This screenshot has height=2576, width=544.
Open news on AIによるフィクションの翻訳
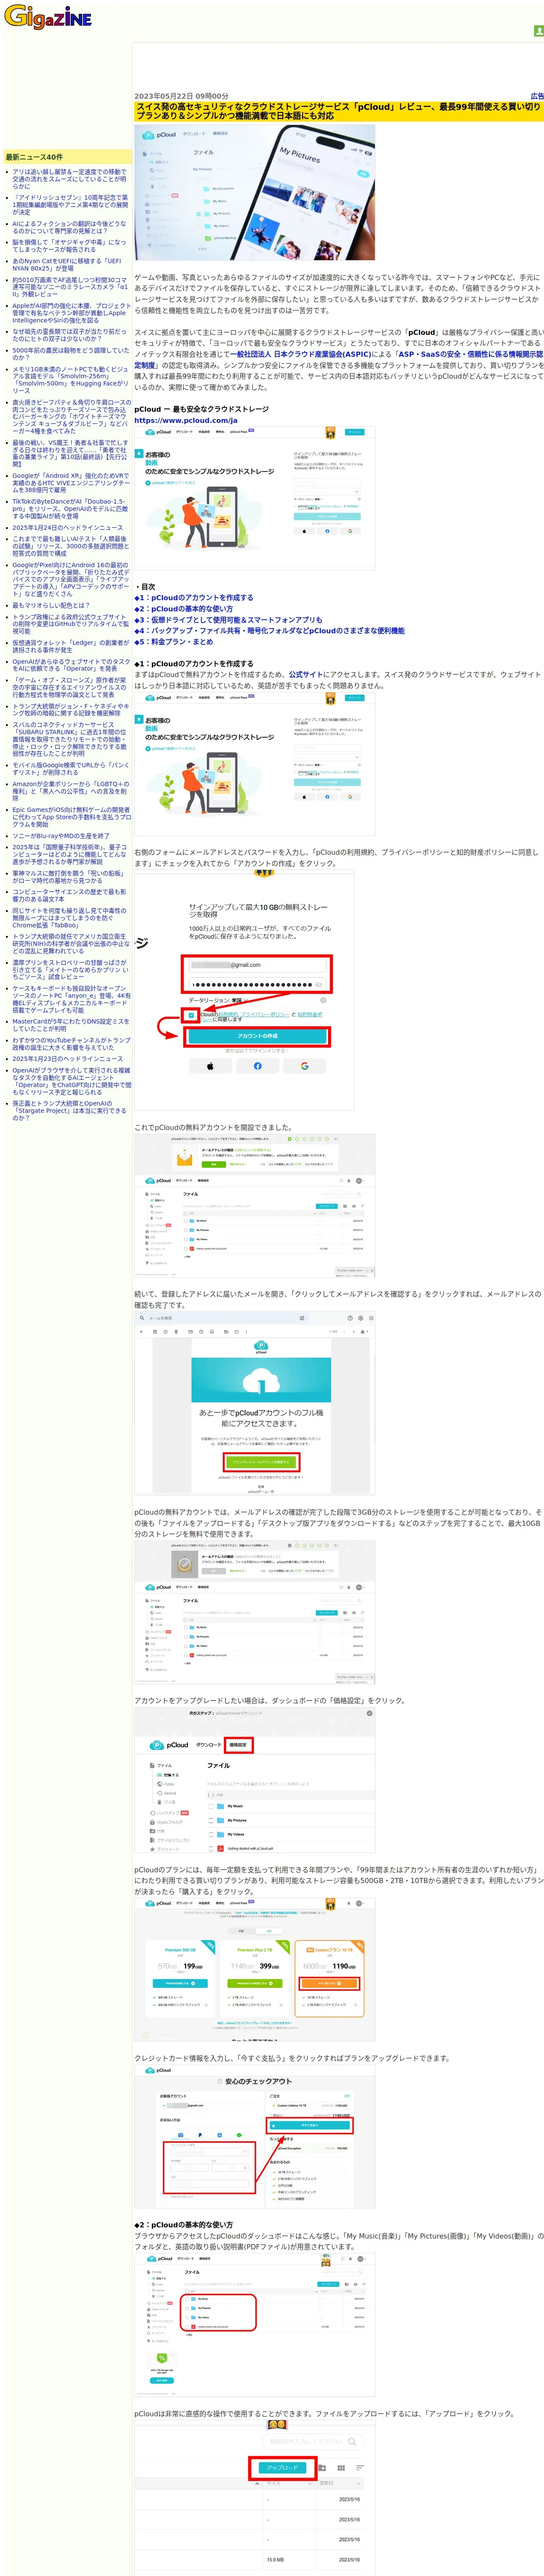click(x=69, y=227)
